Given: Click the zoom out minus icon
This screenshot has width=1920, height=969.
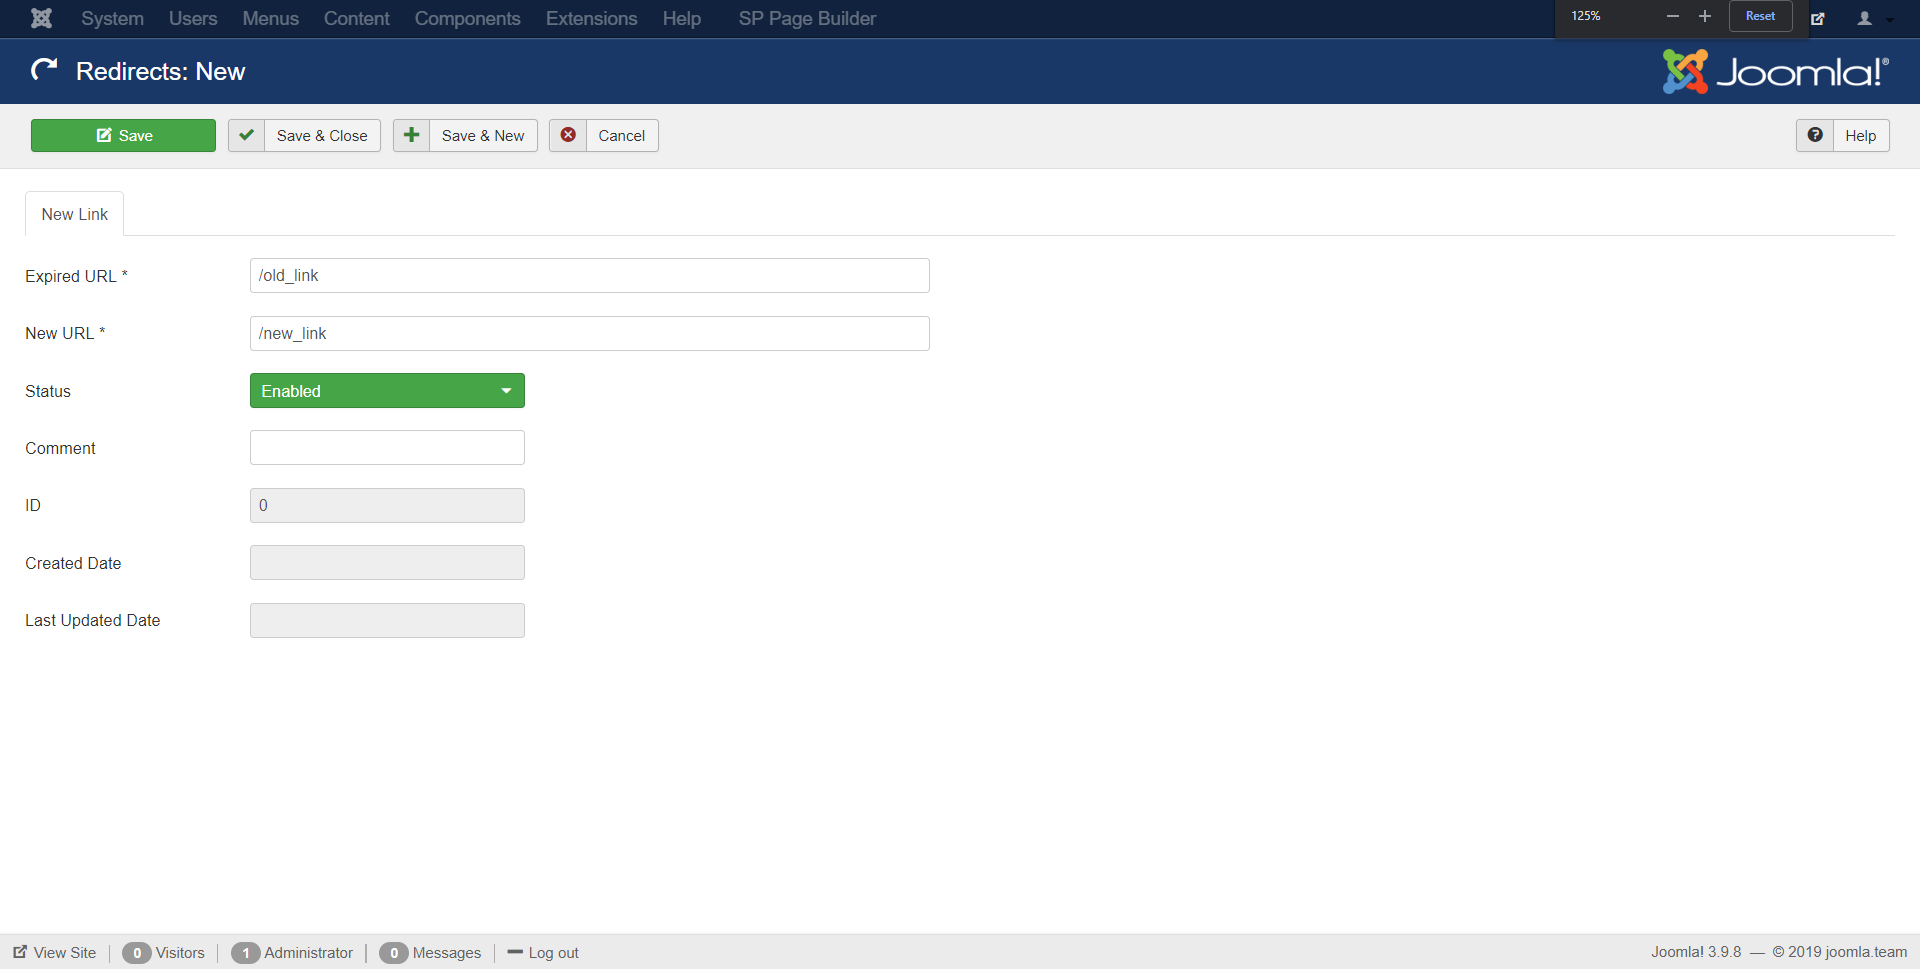Looking at the screenshot, I should [1672, 16].
